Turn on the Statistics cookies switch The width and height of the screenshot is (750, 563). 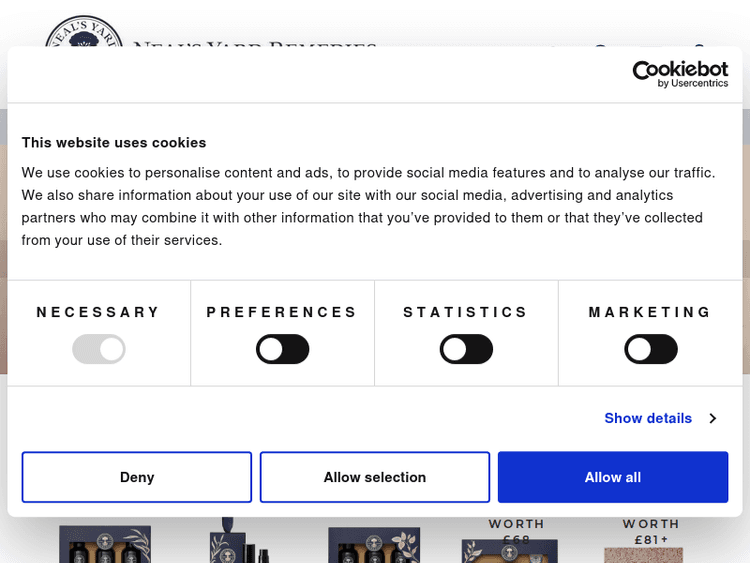tap(467, 349)
